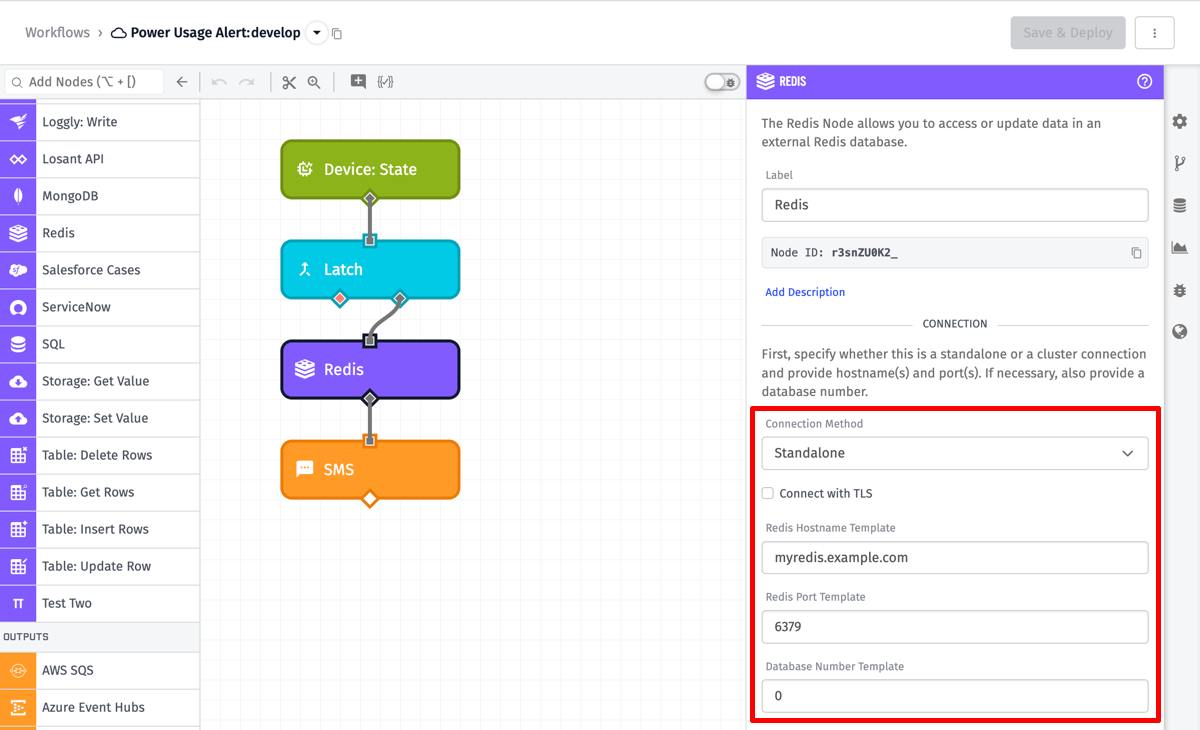This screenshot has width=1200, height=730.
Task: Select the purple Redis node on canvas
Action: [x=370, y=369]
